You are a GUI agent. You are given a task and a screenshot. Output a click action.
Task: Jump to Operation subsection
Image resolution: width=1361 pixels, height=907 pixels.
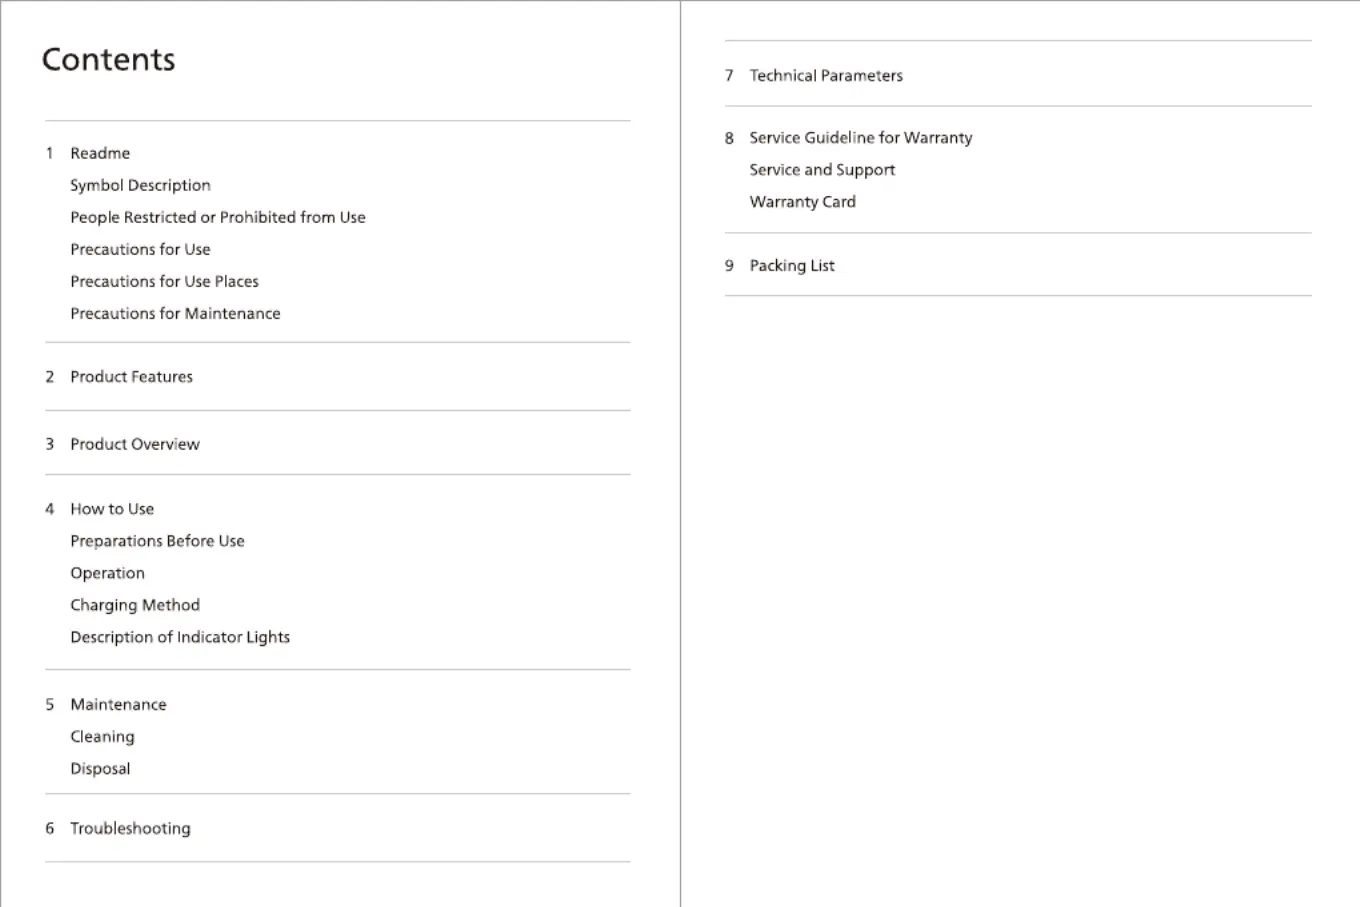[x=107, y=573]
